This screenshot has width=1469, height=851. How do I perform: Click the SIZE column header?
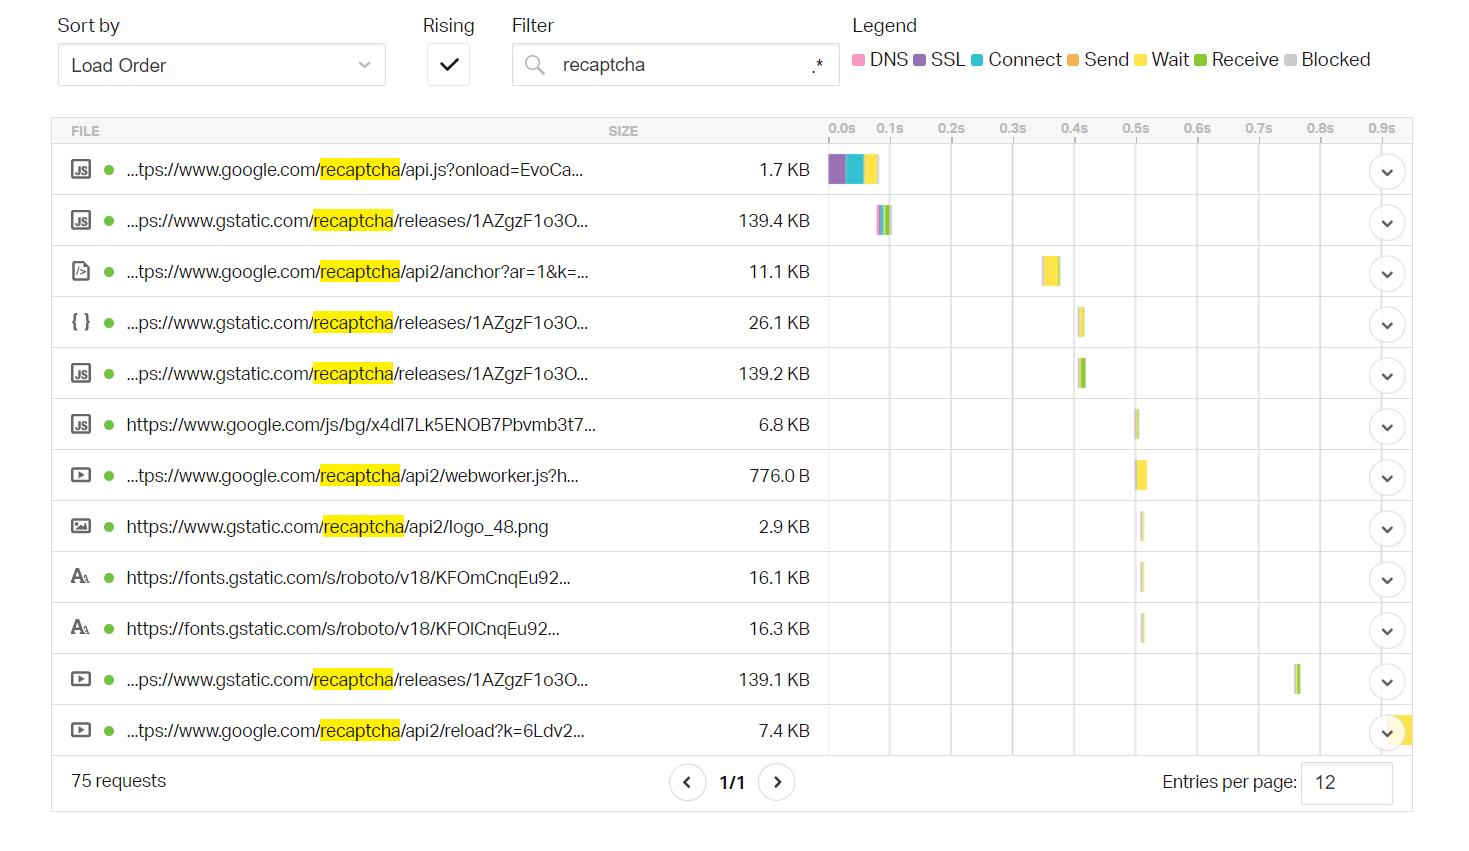click(x=623, y=131)
